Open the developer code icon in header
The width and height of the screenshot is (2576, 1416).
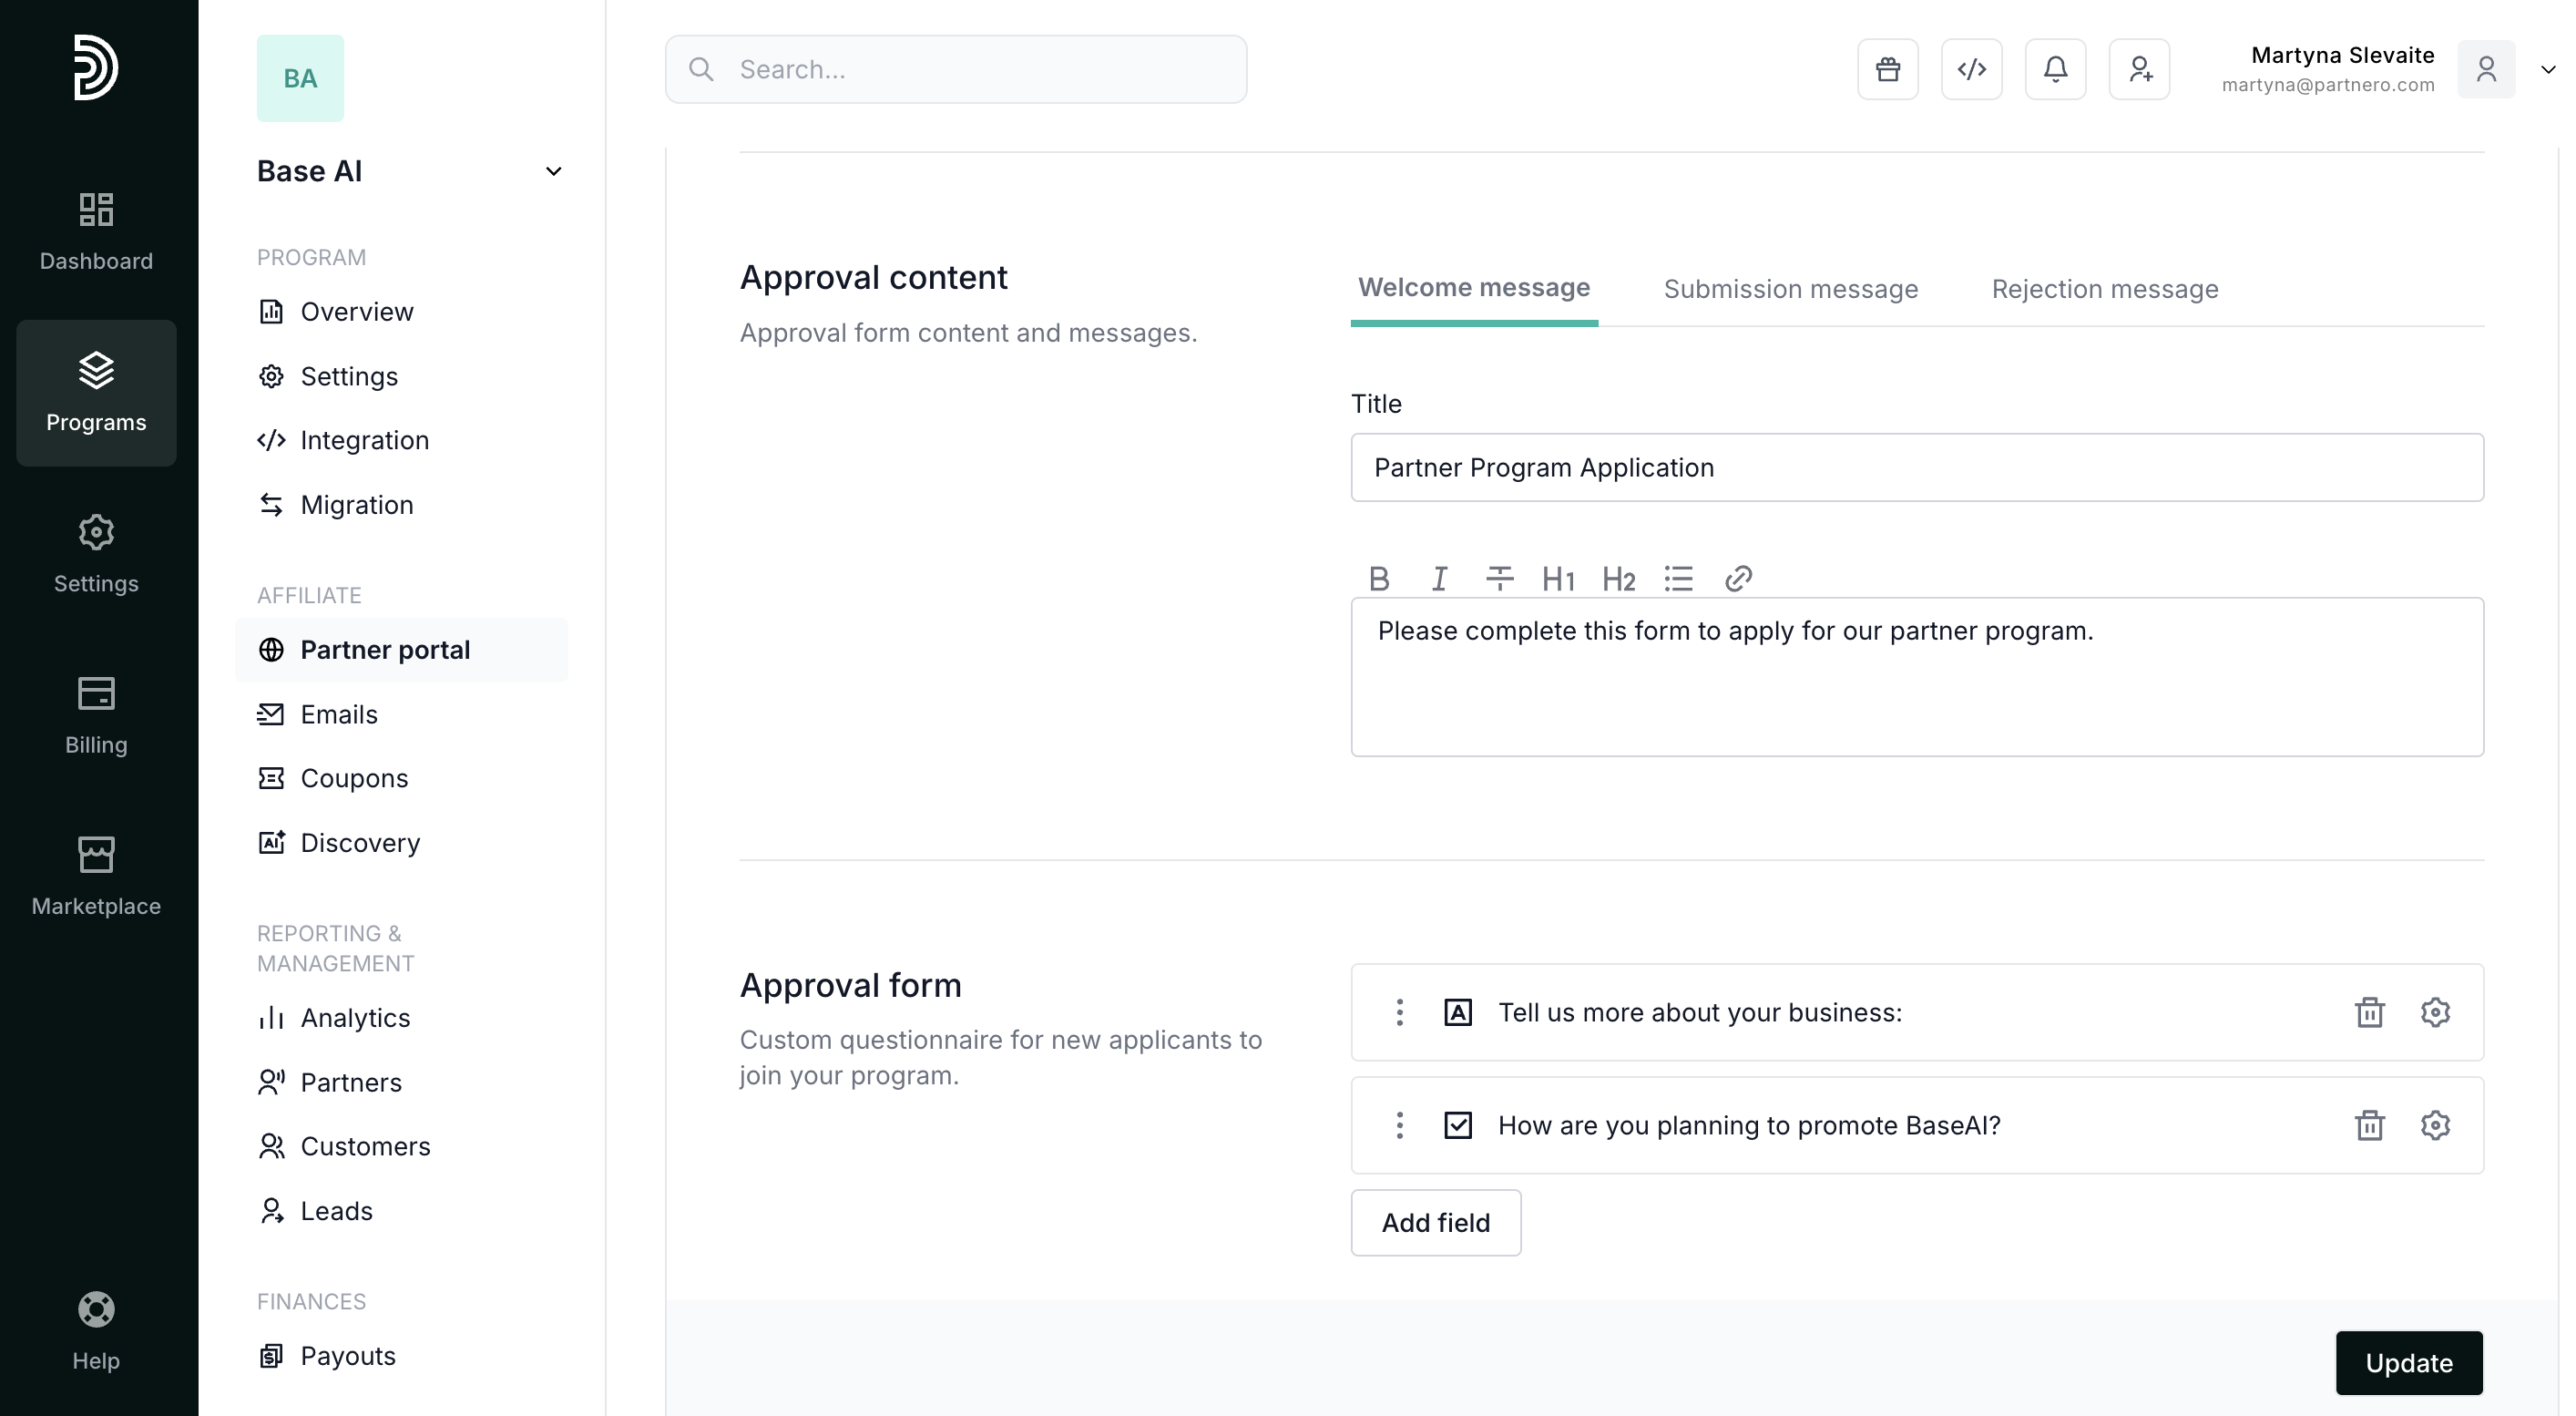1971,69
